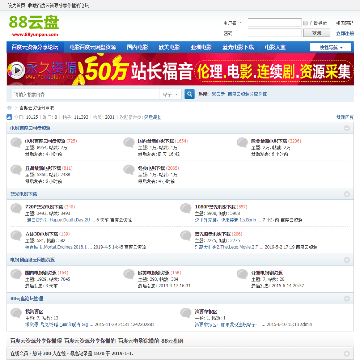This screenshot has height=360, width=360.
Task: Open the 立即注册 register link
Action: tap(344, 33)
